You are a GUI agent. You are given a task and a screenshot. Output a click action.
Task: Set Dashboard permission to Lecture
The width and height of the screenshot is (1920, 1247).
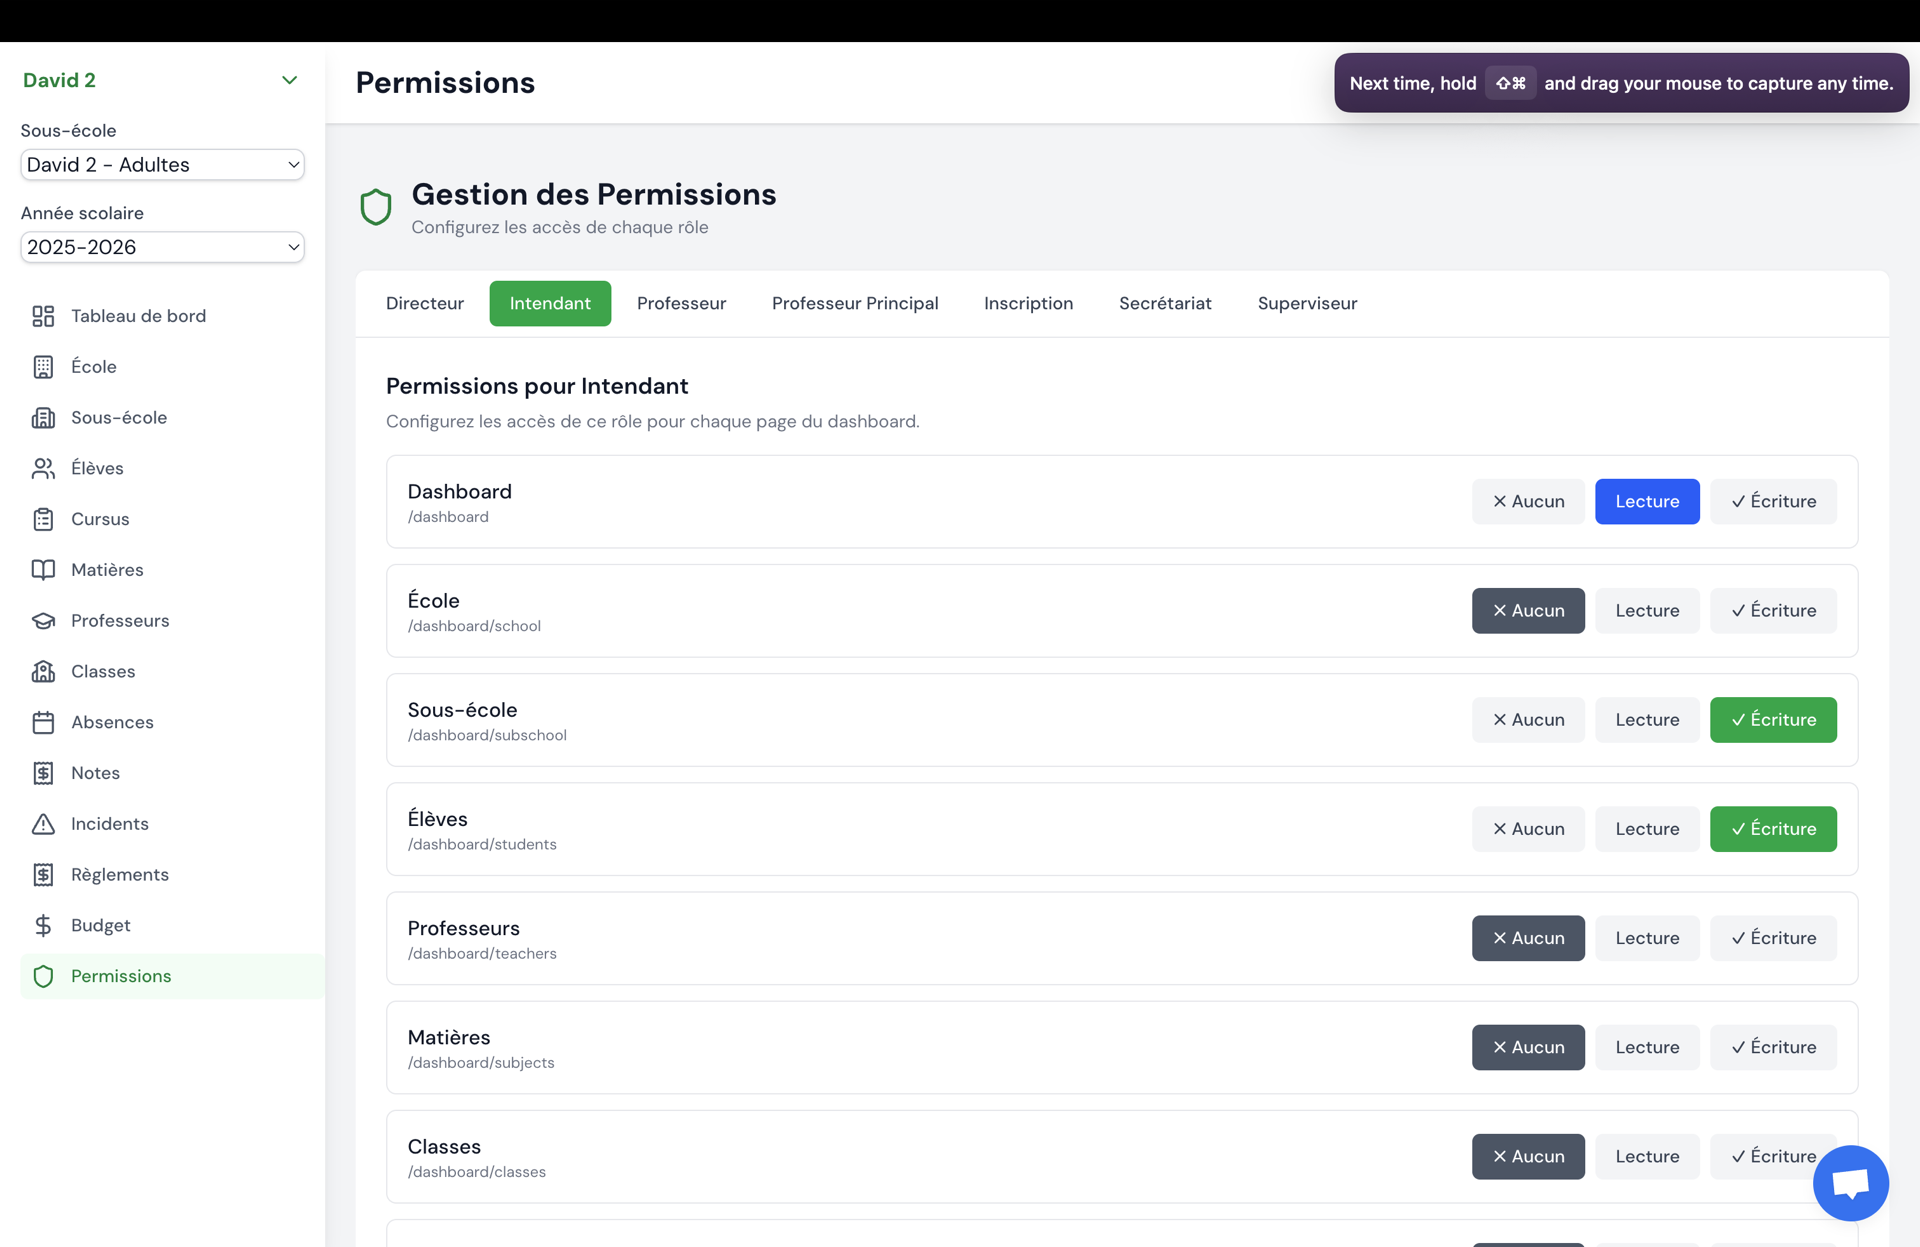point(1647,502)
